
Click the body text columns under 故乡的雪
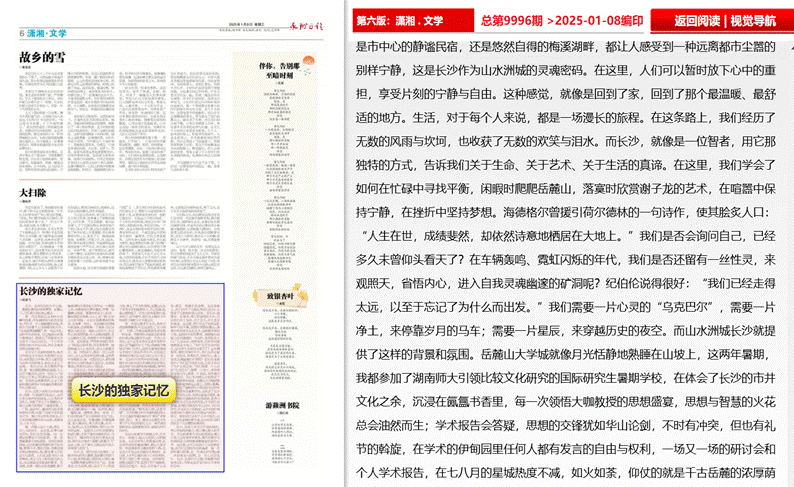pyautogui.click(x=120, y=120)
